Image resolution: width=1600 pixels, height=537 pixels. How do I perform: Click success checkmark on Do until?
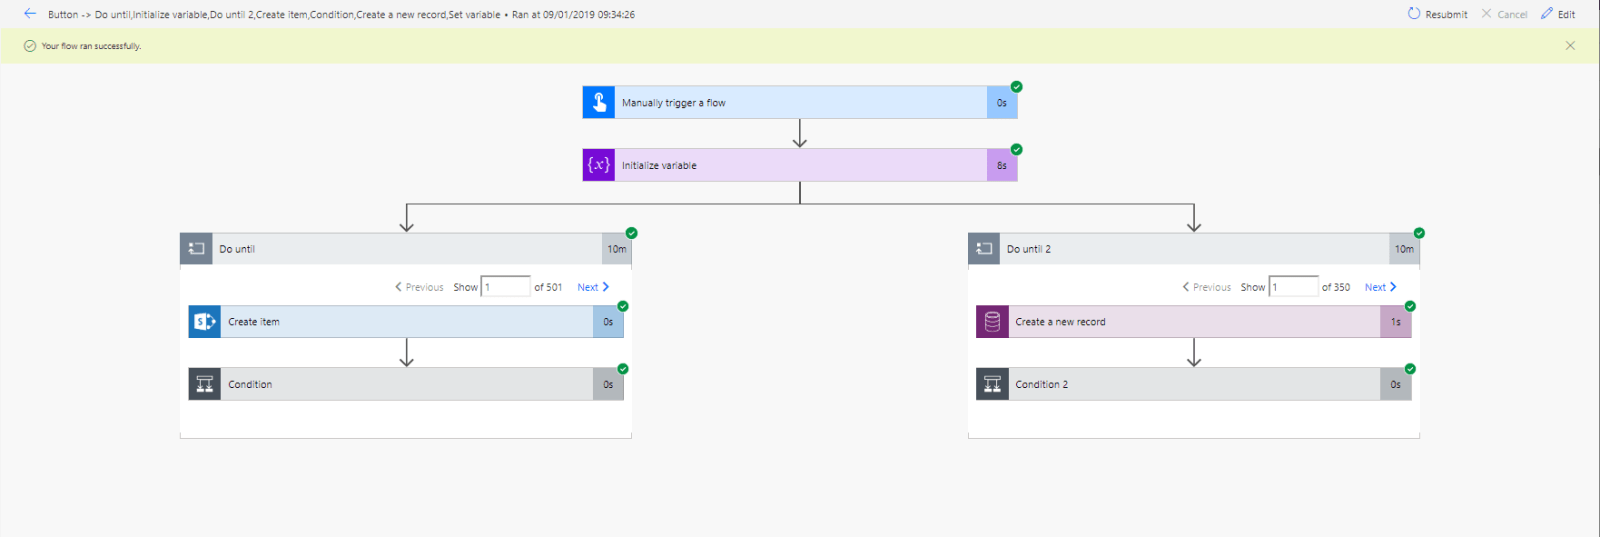tap(631, 233)
